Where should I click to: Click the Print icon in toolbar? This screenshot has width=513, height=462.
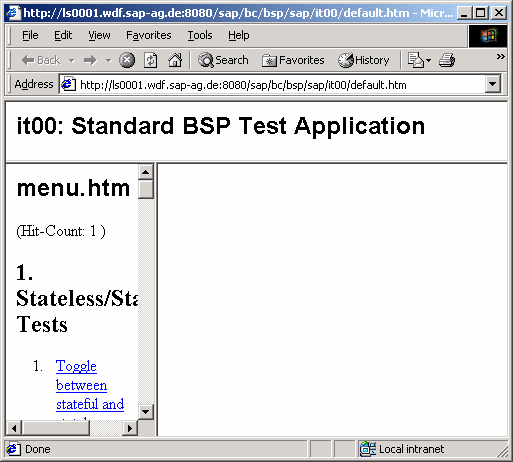tap(447, 60)
